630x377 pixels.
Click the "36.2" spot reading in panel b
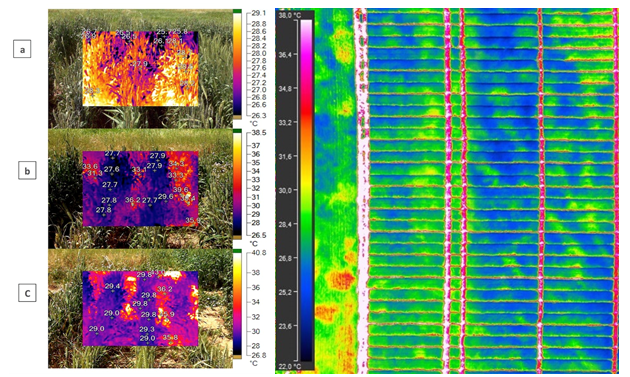(133, 200)
